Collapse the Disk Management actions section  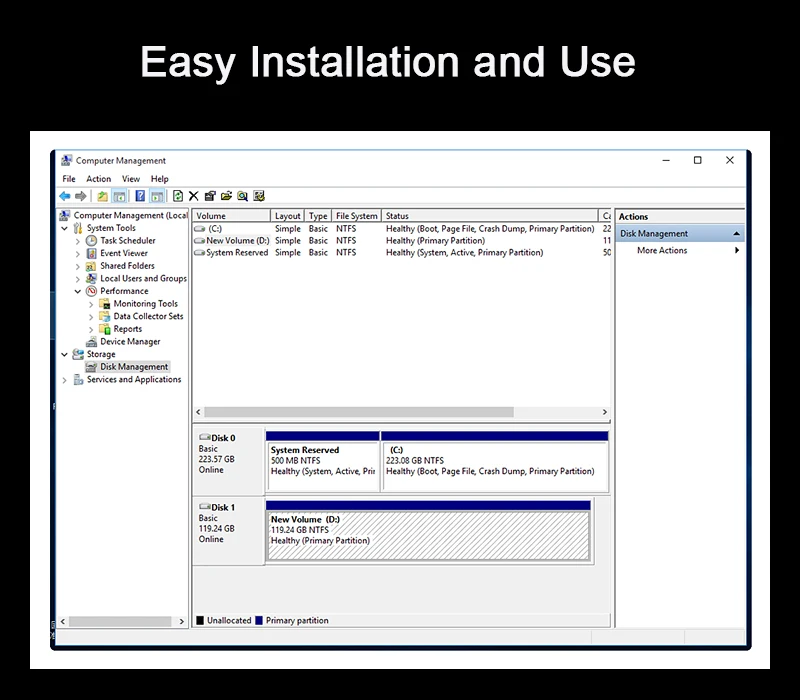coord(737,234)
